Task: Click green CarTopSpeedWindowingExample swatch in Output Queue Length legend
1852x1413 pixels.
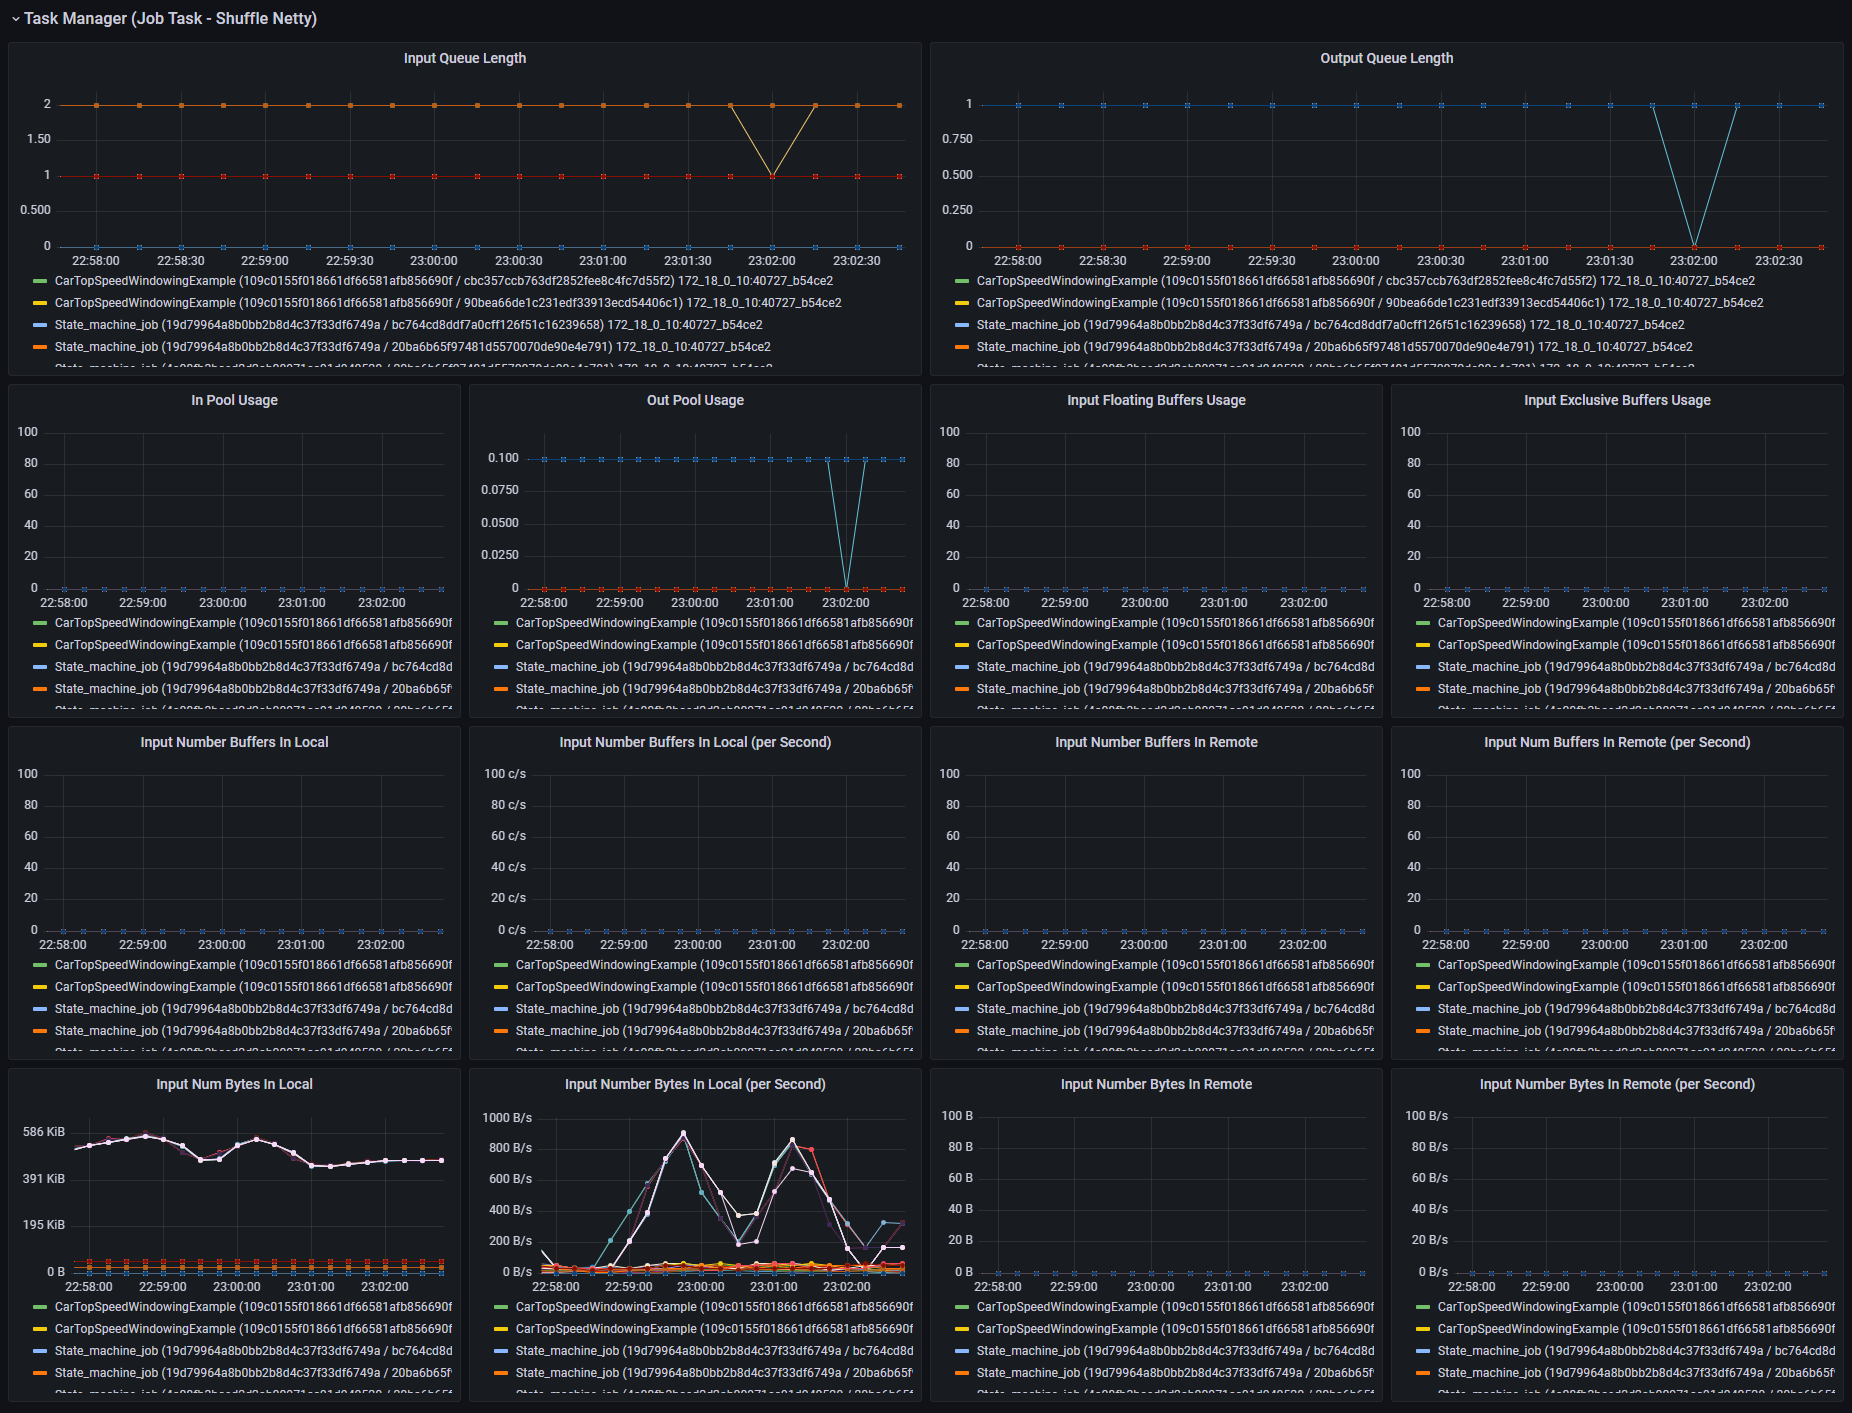Action: (962, 281)
